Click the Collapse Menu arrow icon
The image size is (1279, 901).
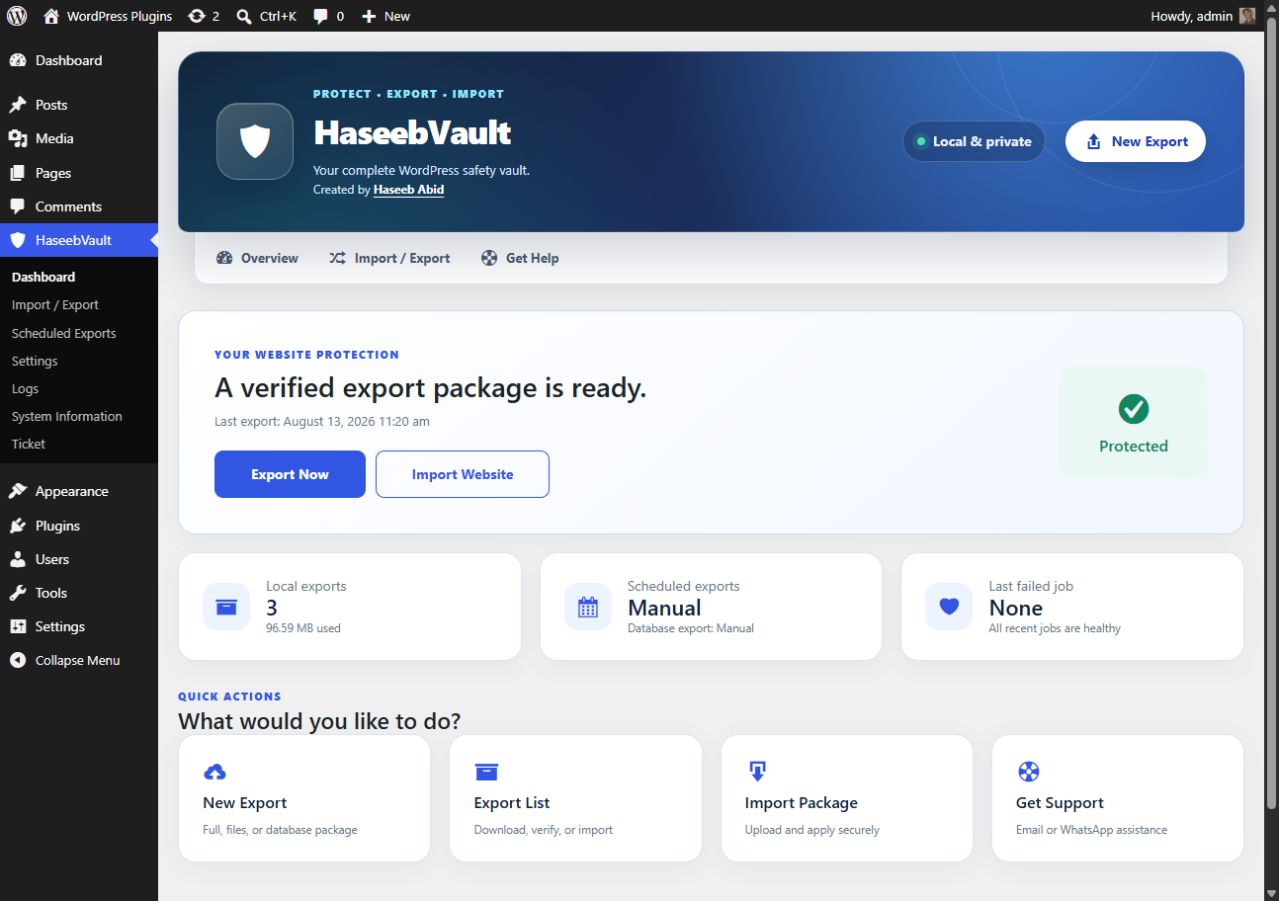coord(18,660)
